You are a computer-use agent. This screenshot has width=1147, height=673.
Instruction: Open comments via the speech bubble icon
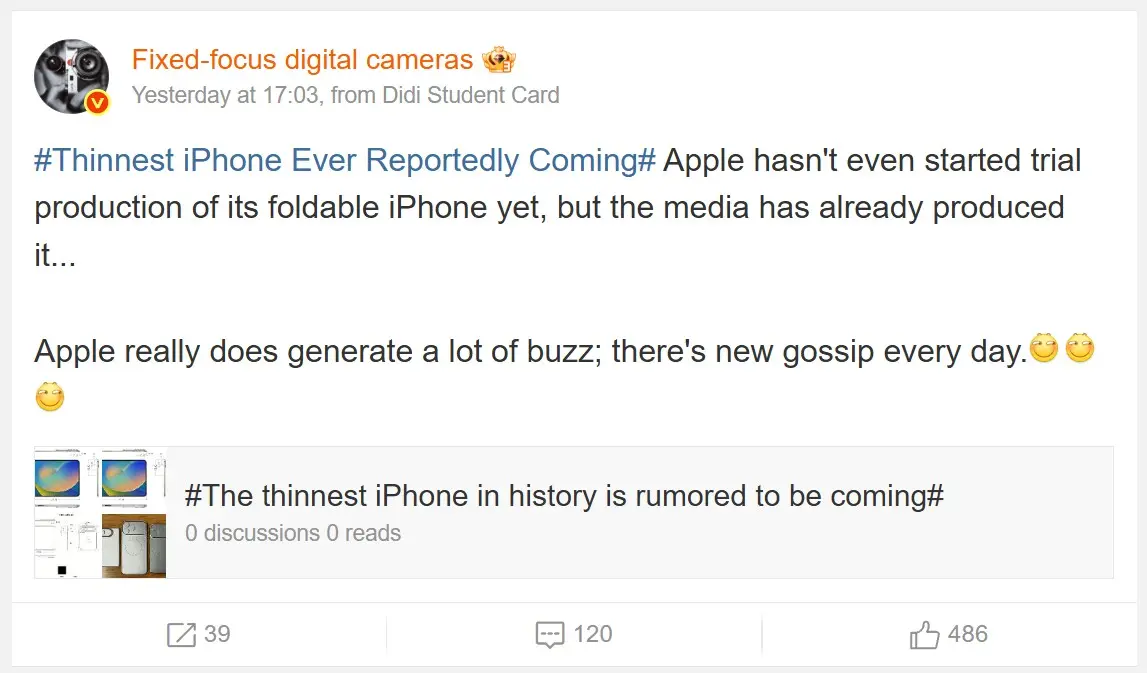click(550, 635)
